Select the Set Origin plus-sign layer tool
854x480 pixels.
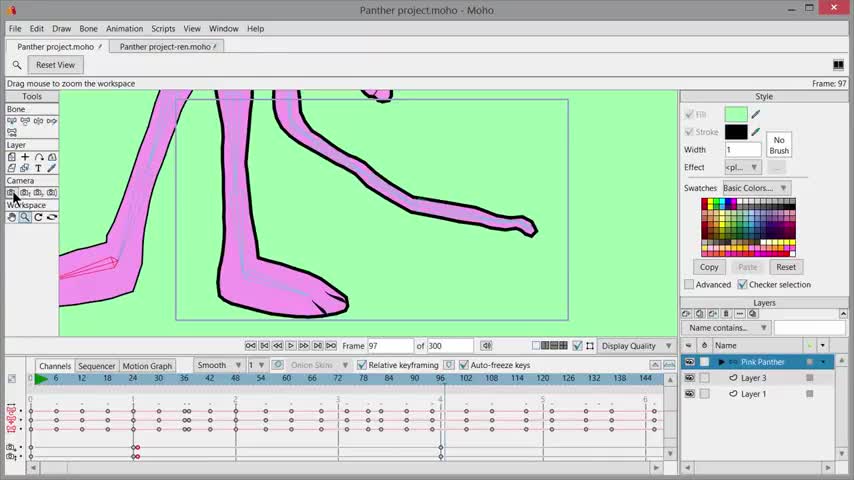coord(25,157)
